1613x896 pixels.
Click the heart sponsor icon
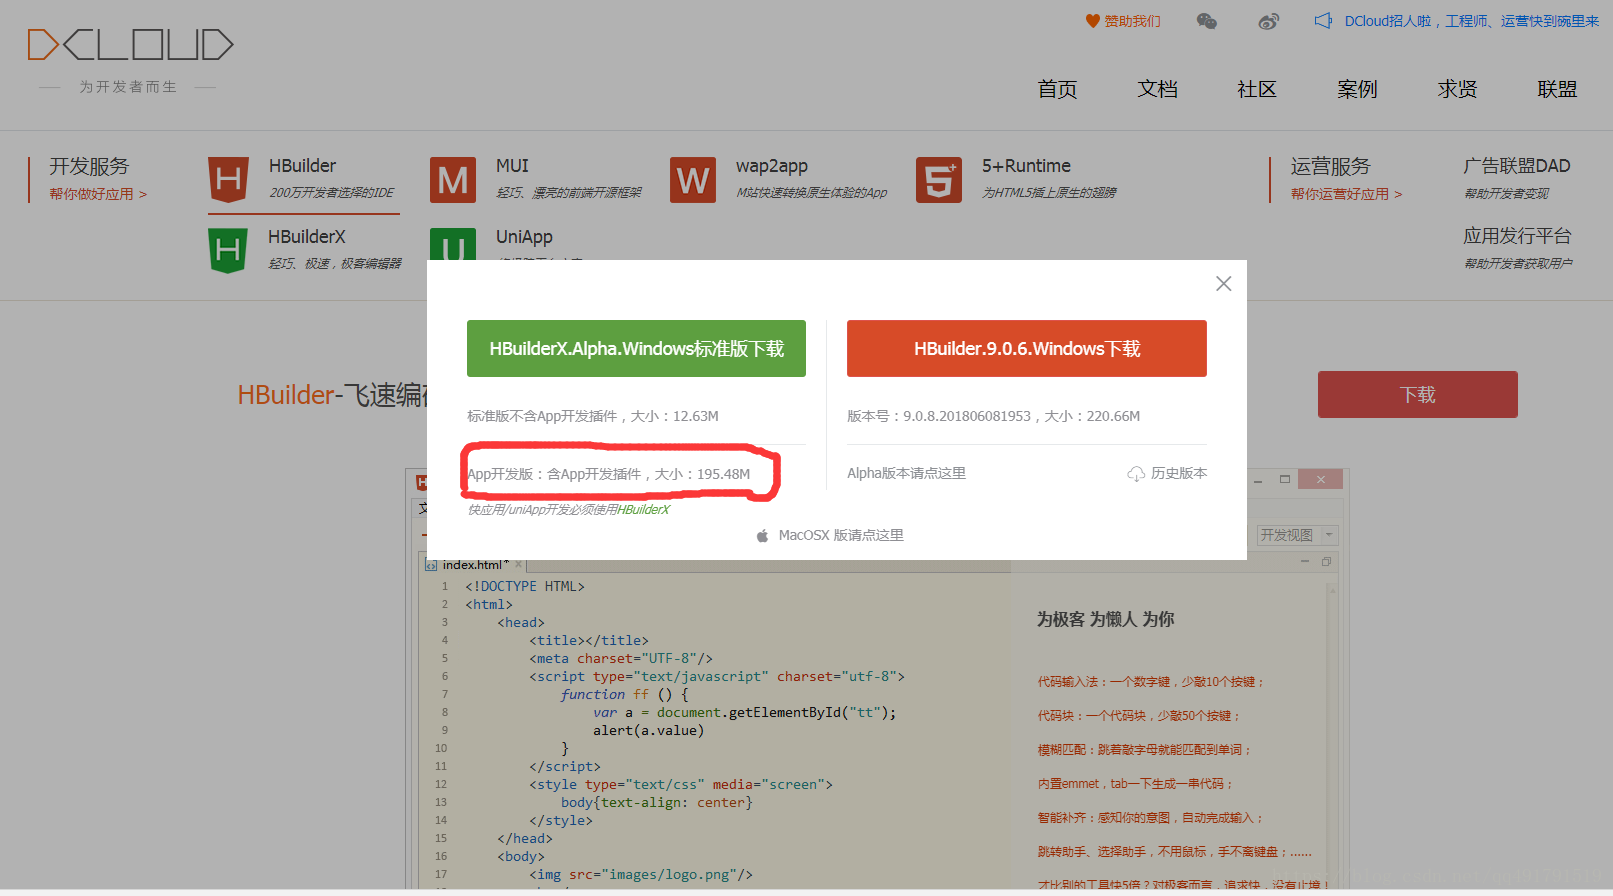[x=1092, y=21]
